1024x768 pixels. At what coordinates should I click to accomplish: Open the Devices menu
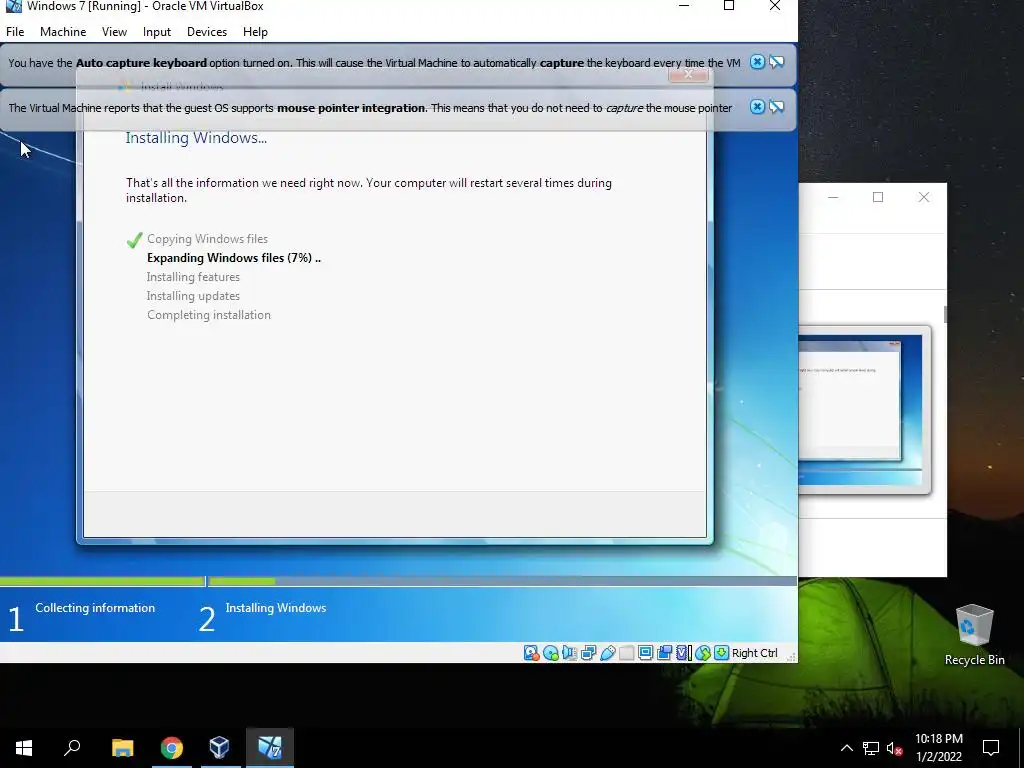click(207, 31)
